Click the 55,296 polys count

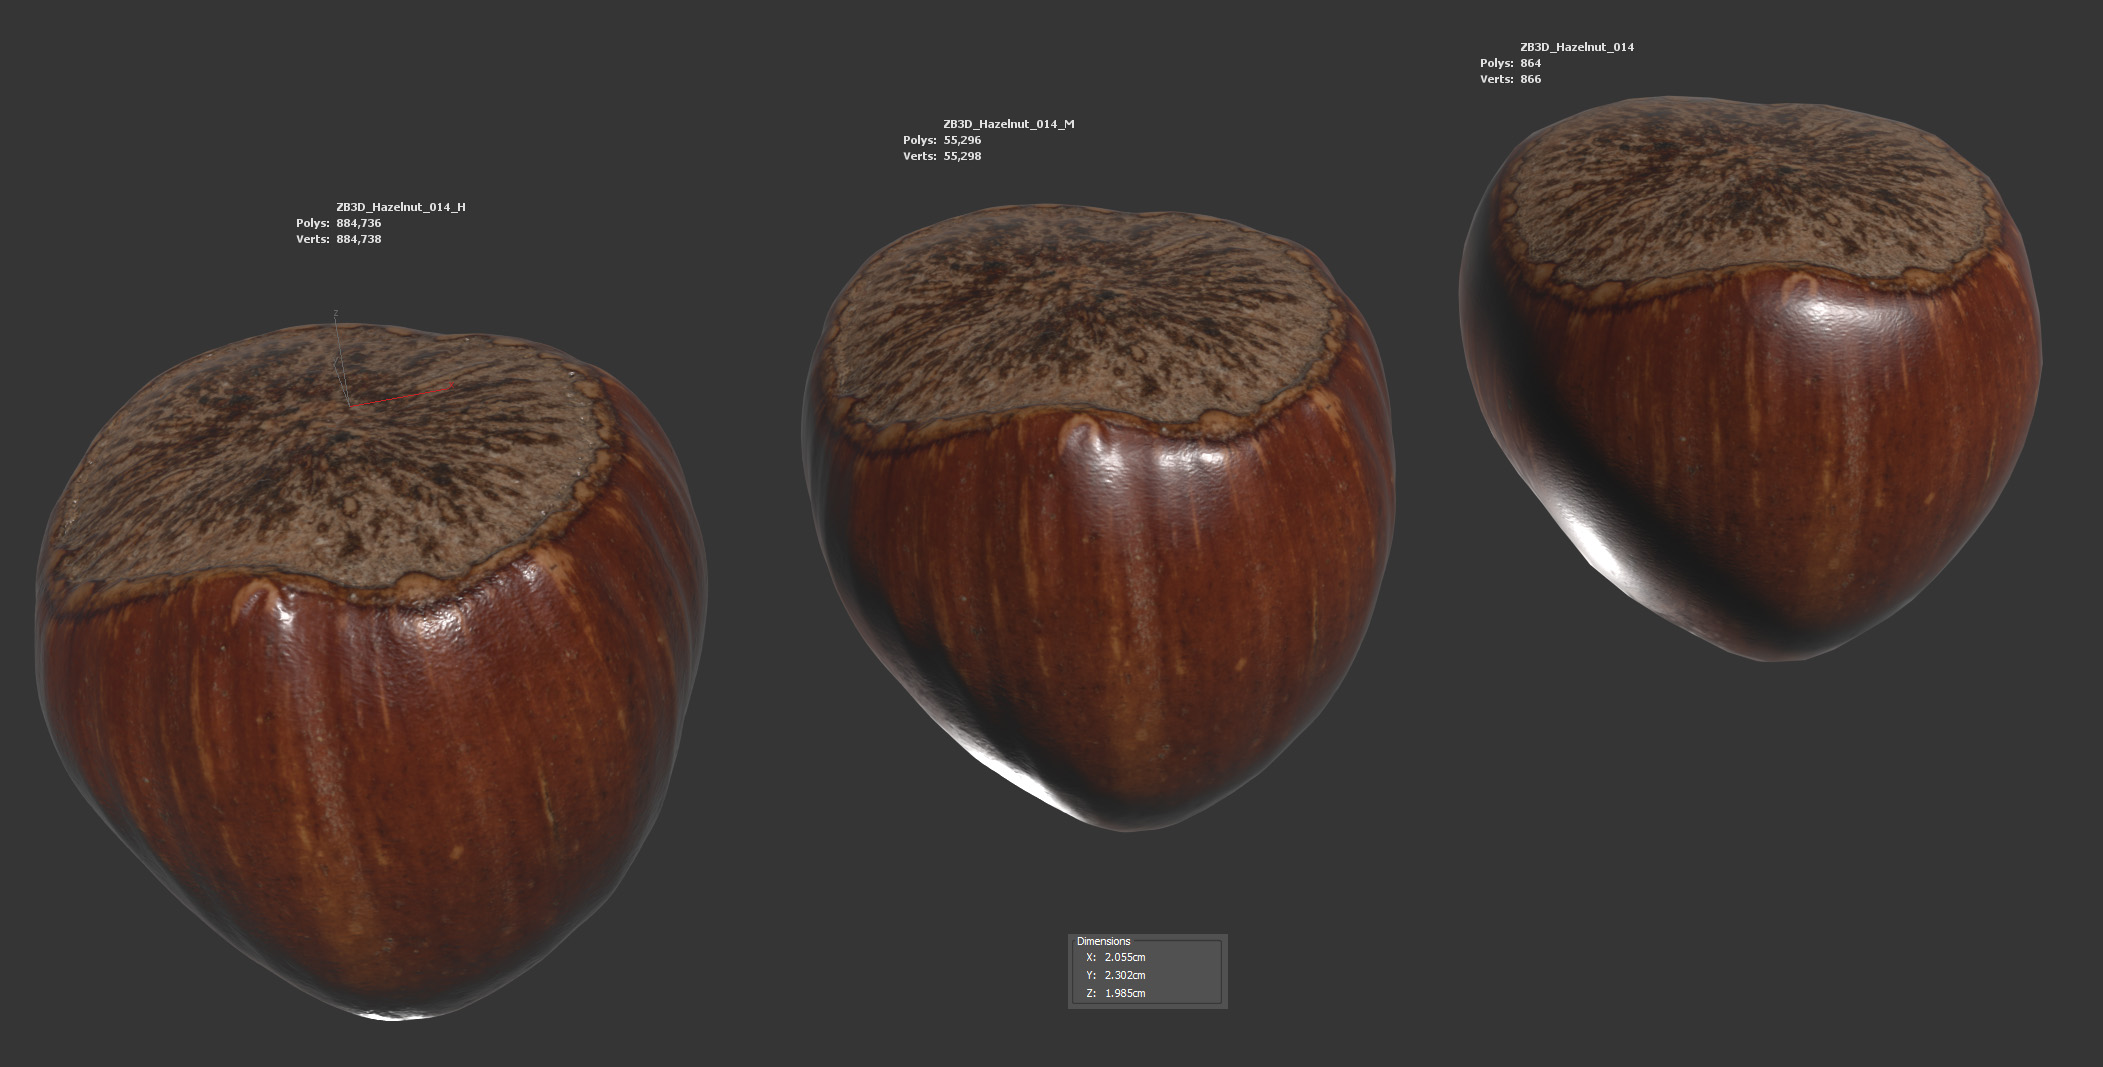pos(962,140)
